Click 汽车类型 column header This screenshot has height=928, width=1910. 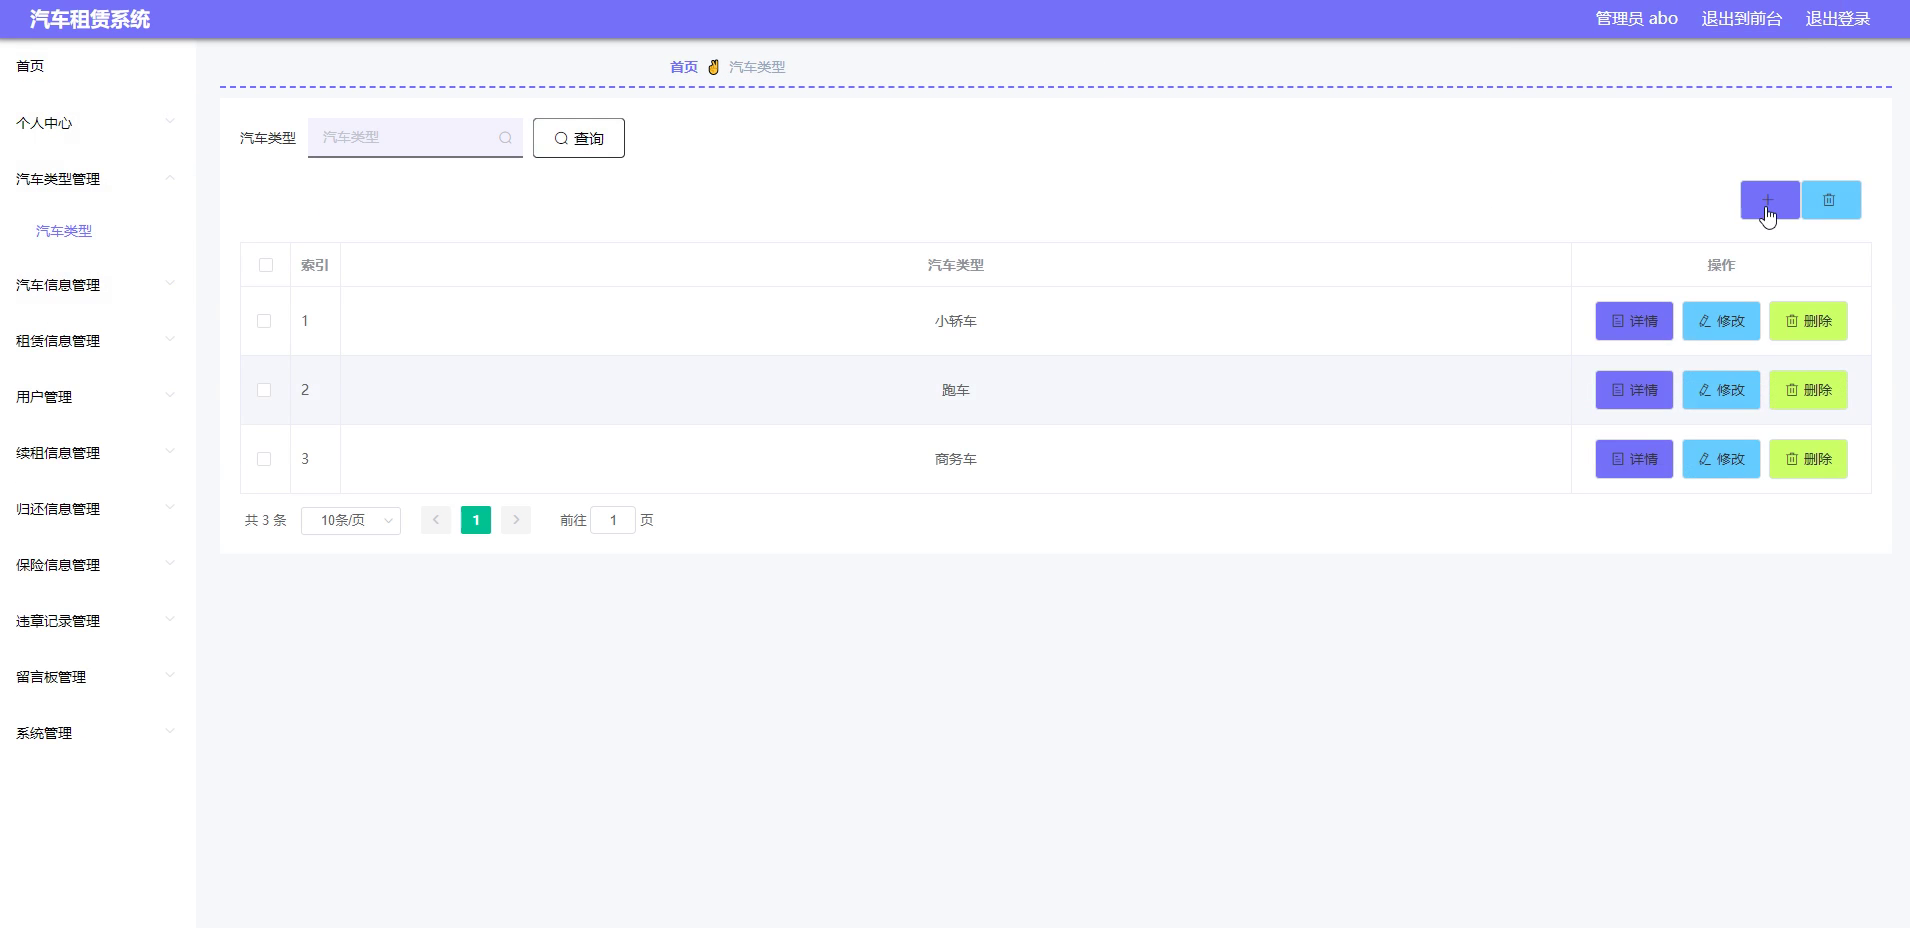(956, 265)
